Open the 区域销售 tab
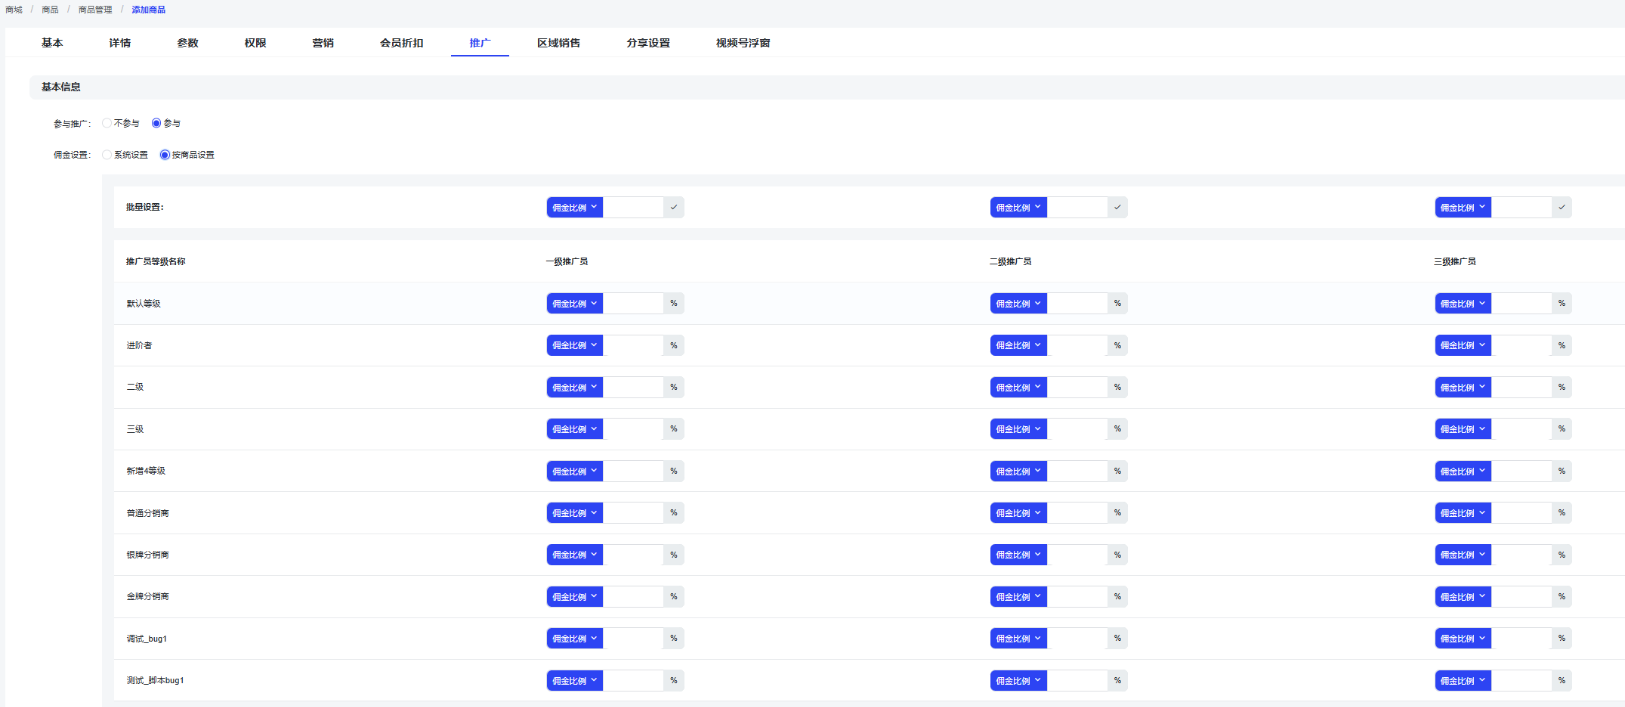This screenshot has height=707, width=1625. (x=558, y=43)
